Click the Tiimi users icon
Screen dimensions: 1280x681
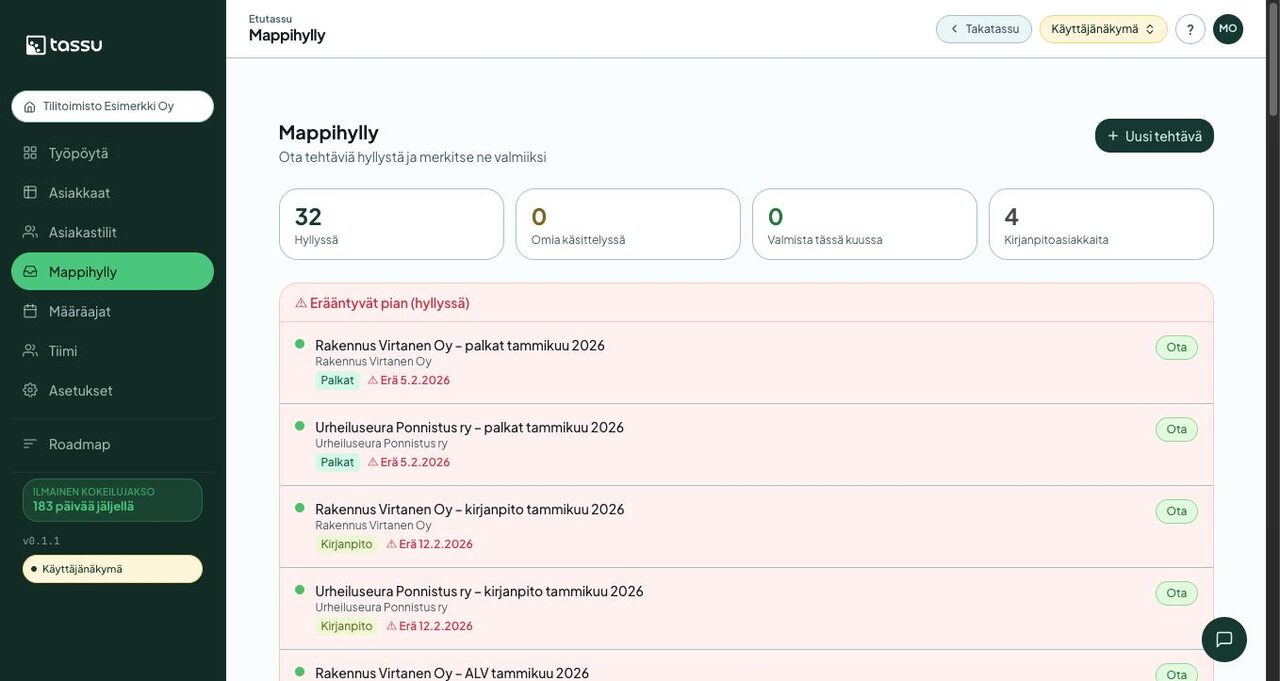(30, 350)
